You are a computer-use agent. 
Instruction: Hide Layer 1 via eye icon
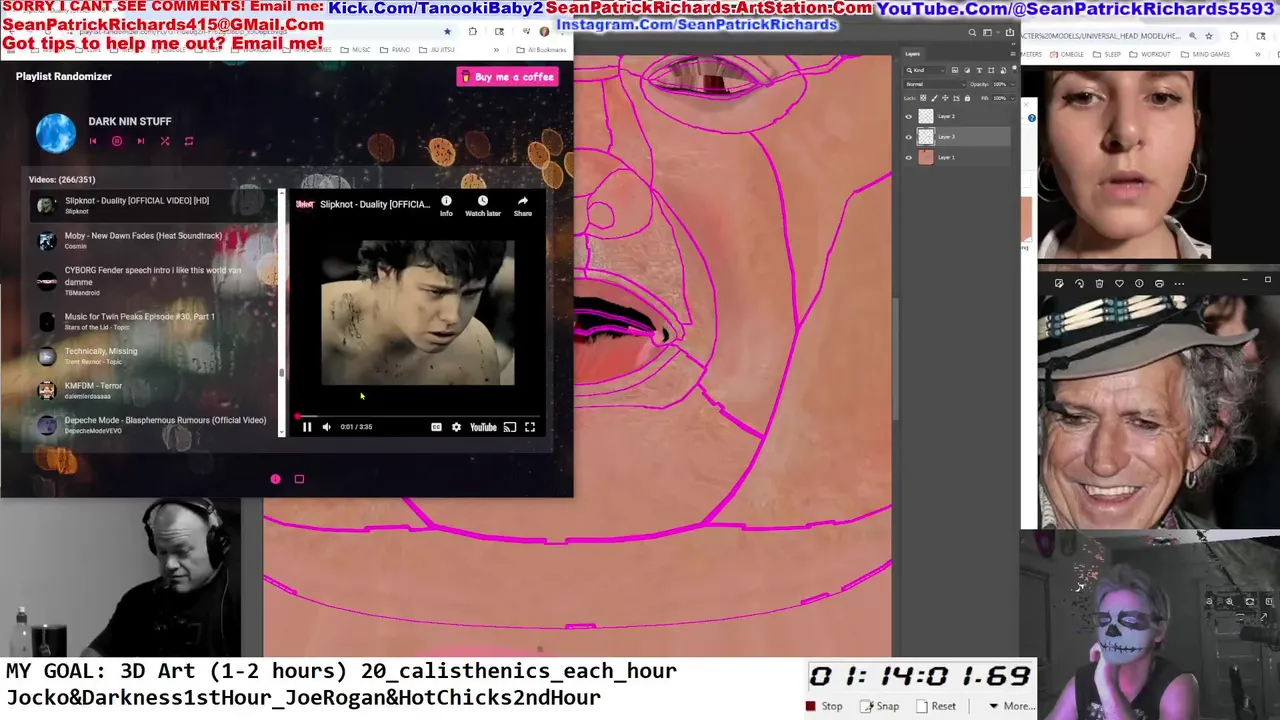pos(909,157)
